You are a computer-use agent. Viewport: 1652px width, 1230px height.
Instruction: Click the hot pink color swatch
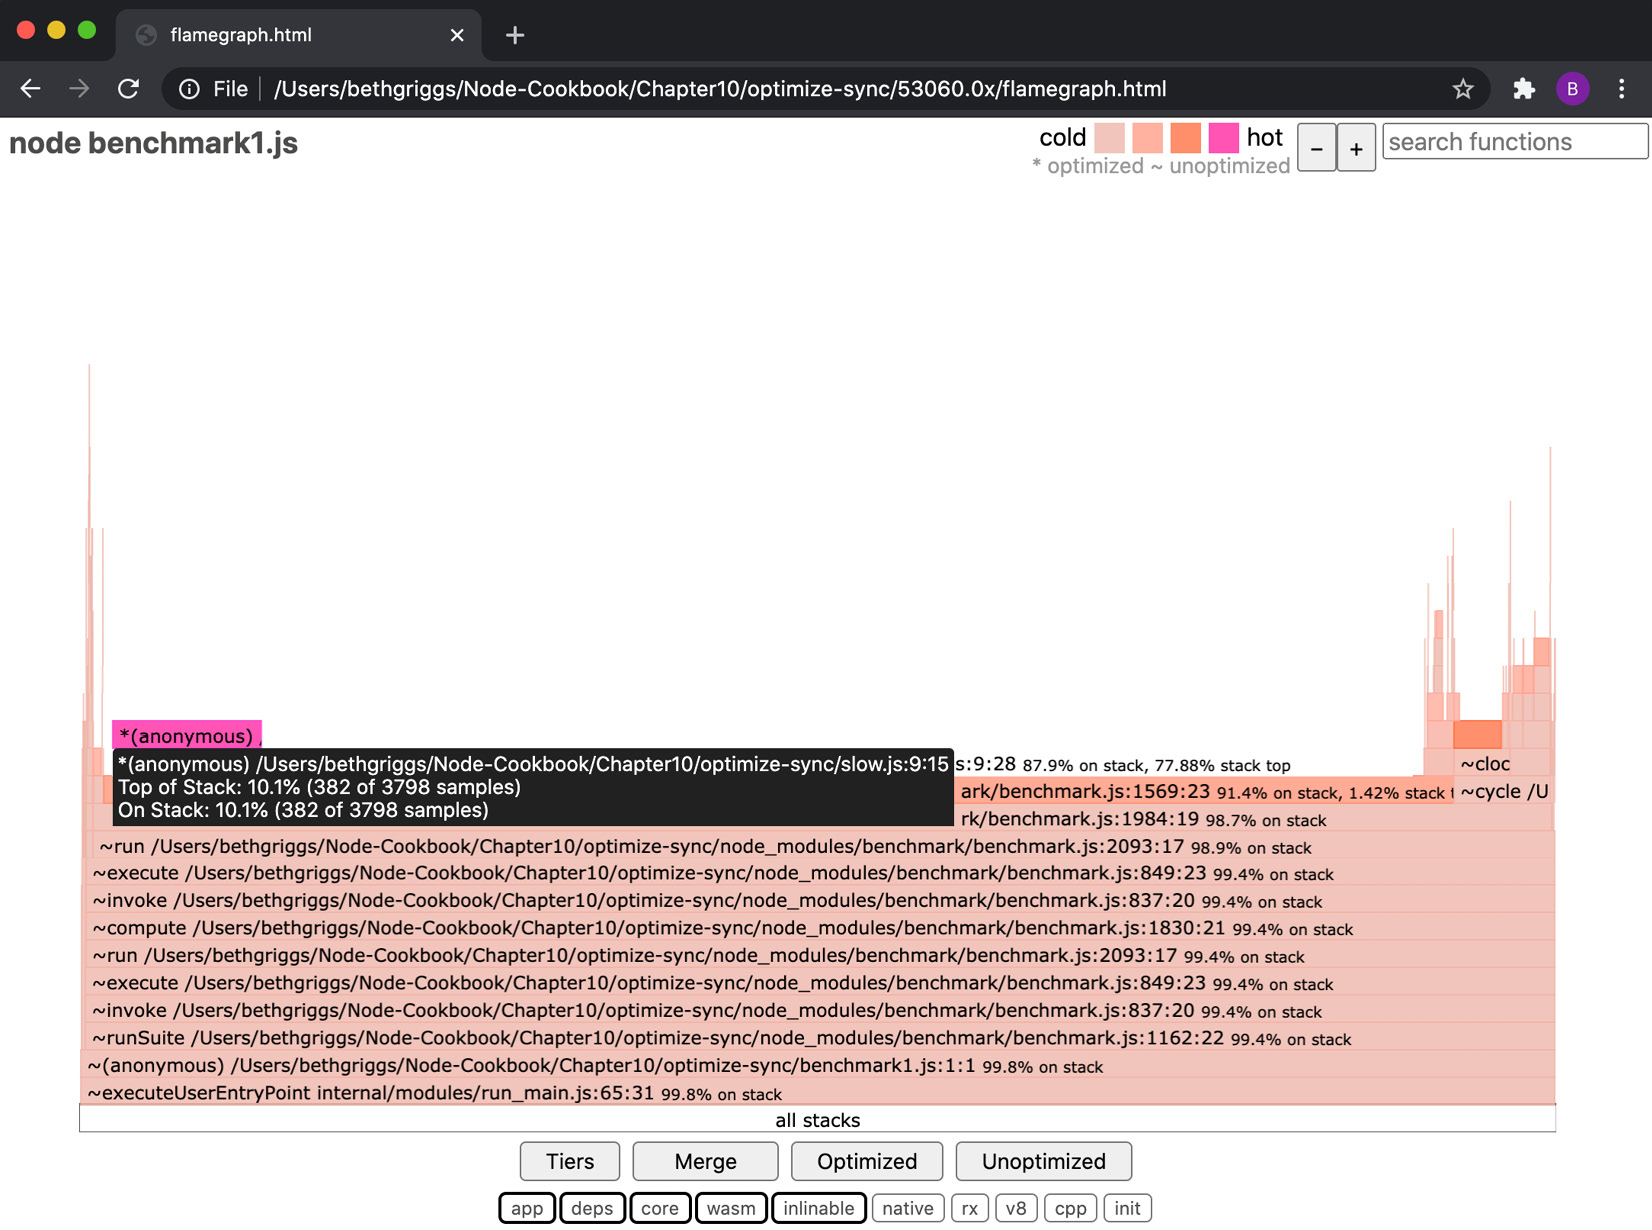(1224, 137)
